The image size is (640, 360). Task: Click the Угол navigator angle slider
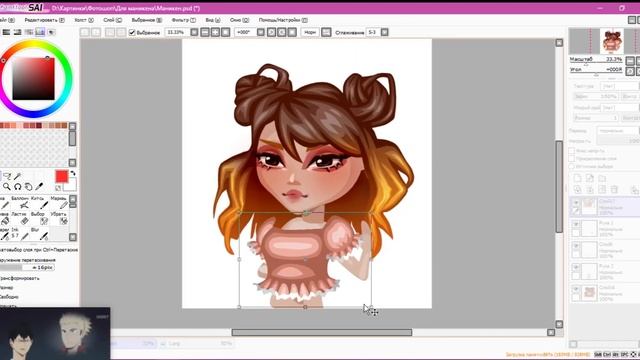(596, 70)
